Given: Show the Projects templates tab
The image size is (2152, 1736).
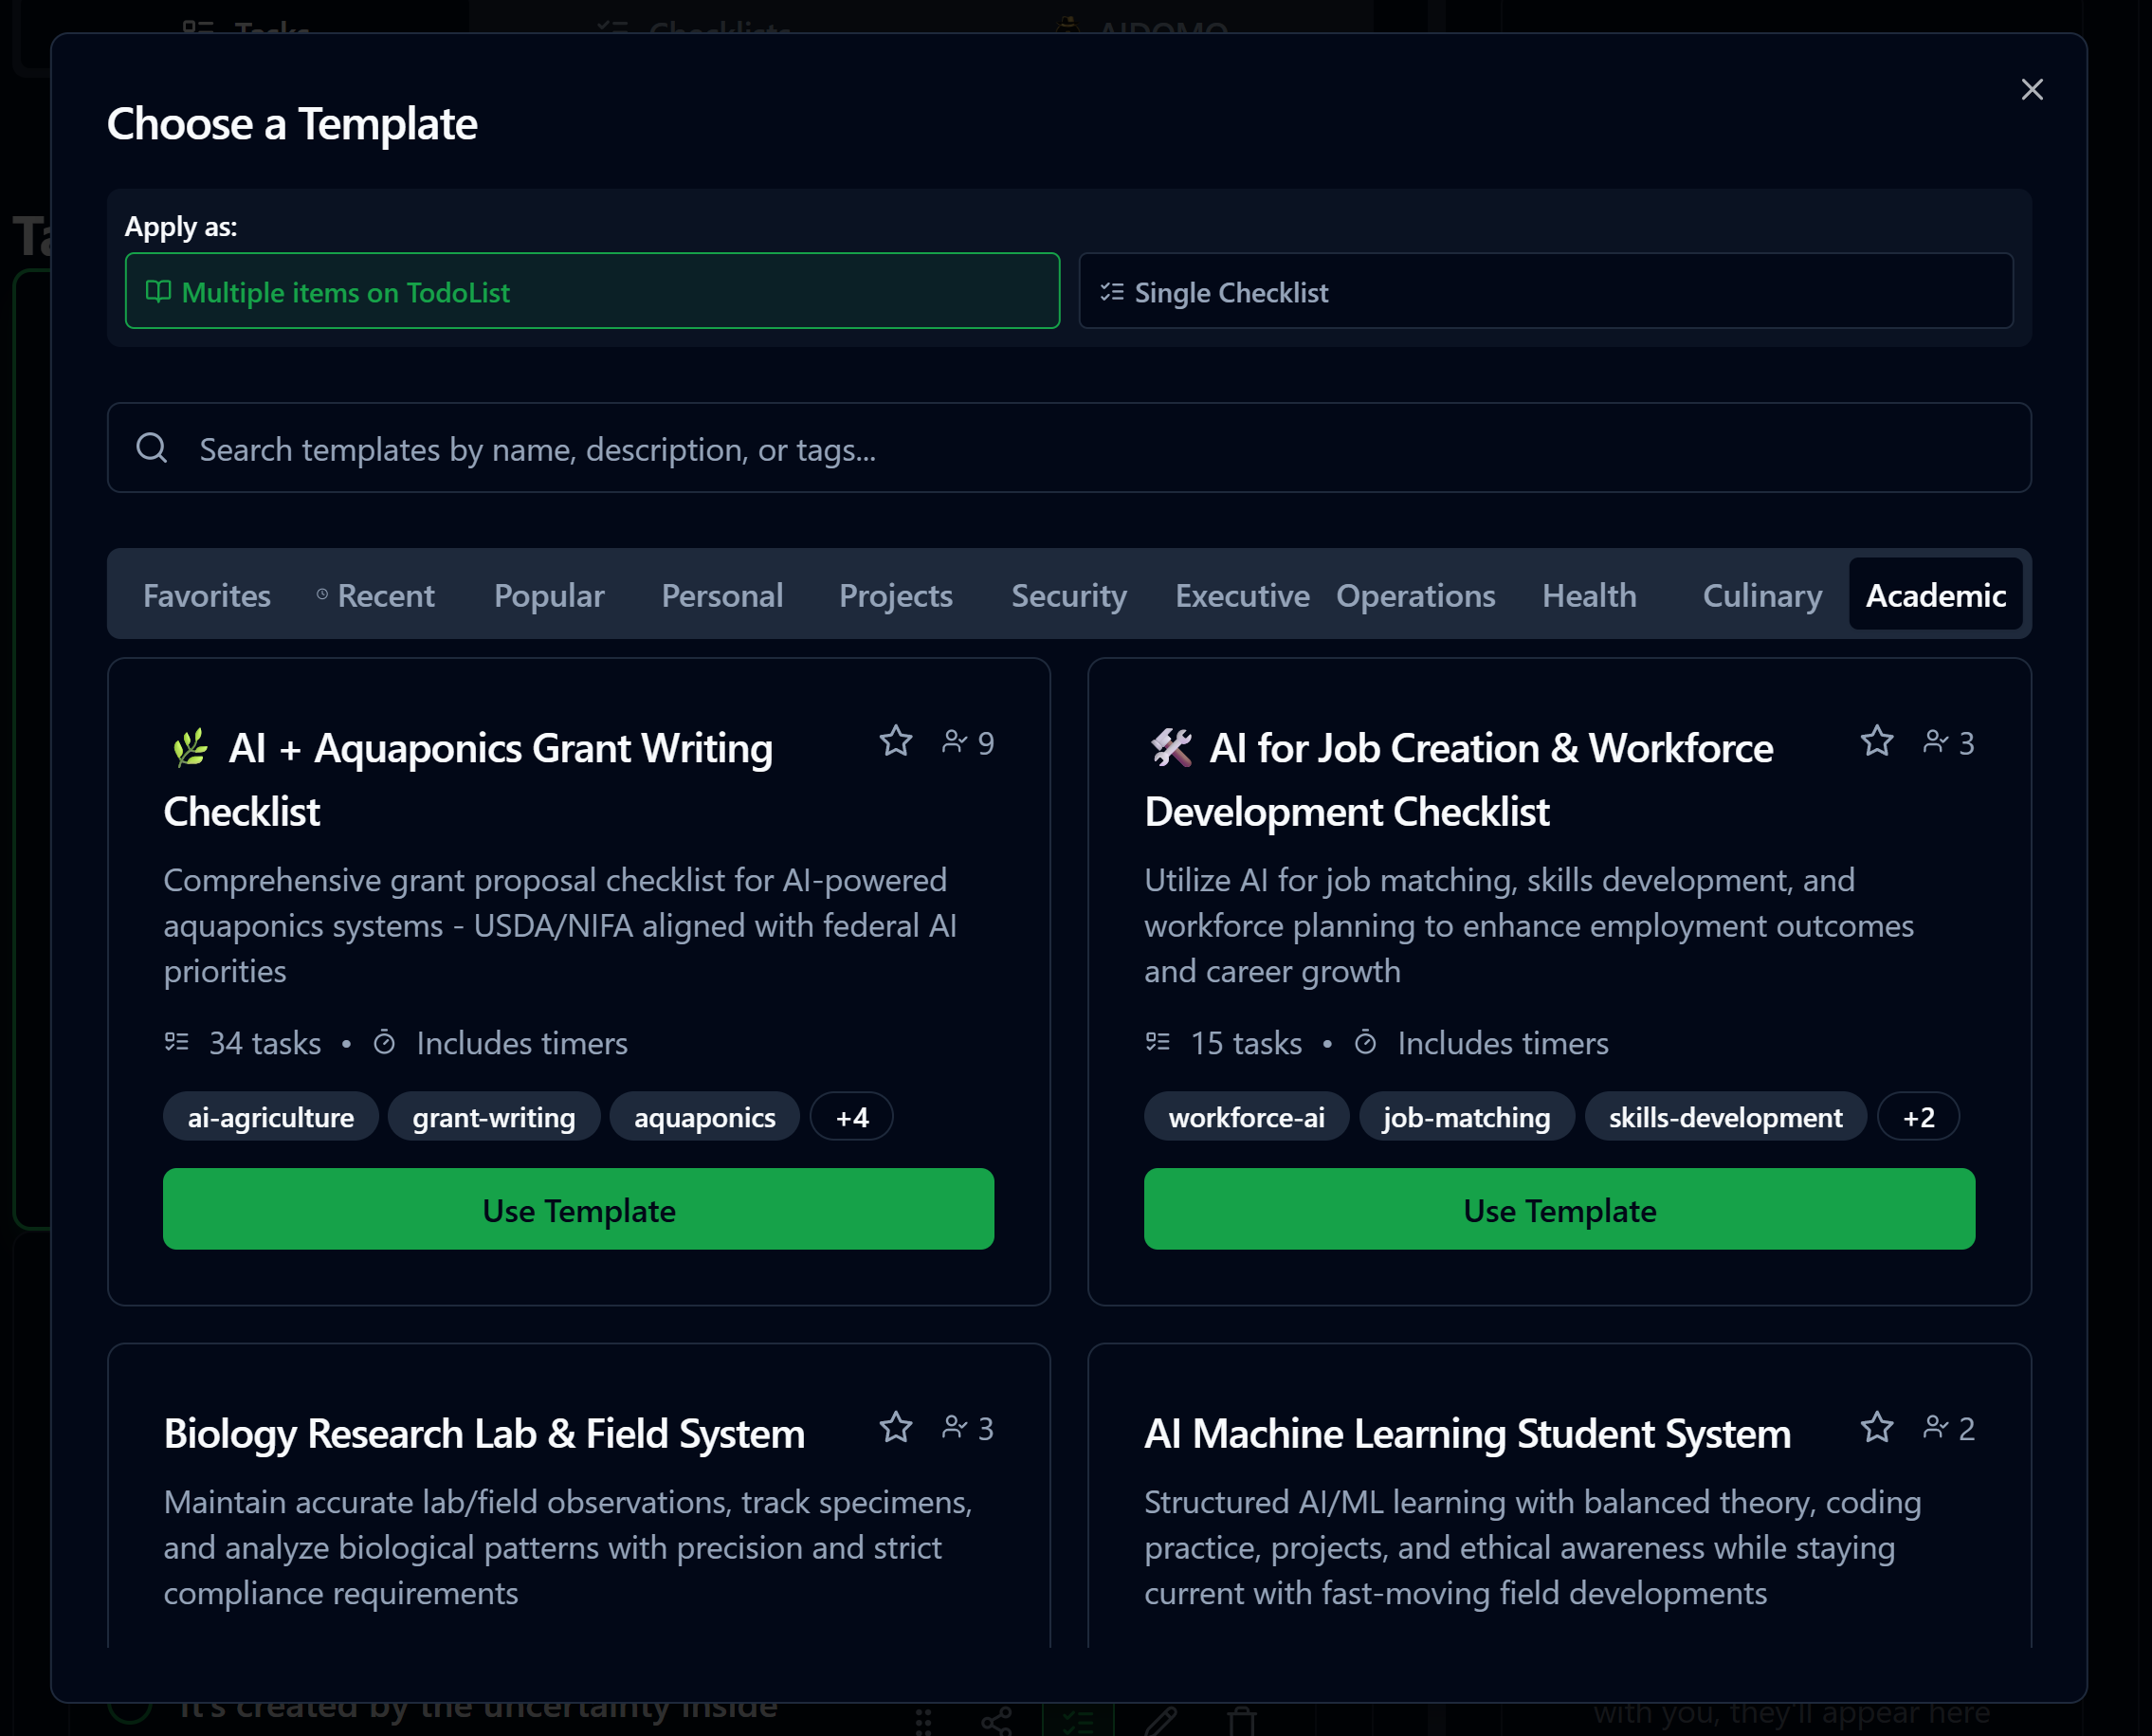Looking at the screenshot, I should [896, 595].
